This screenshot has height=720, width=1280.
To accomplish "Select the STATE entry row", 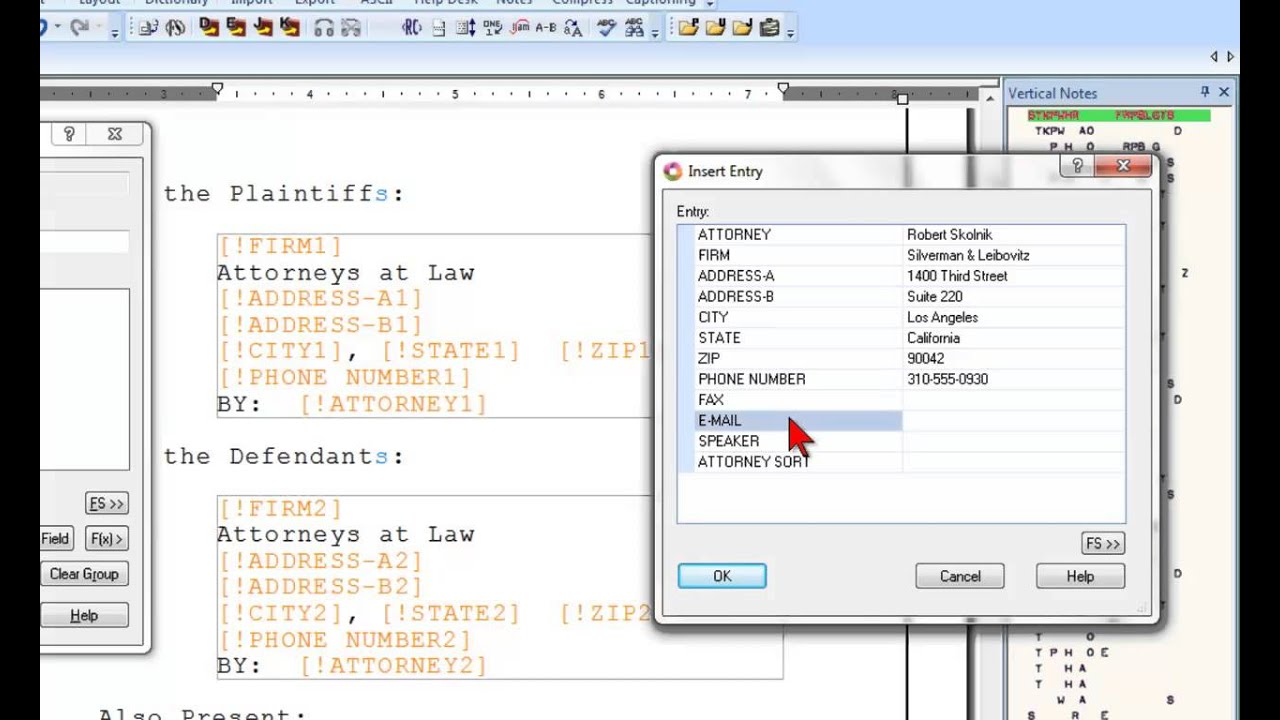I will 901,338.
